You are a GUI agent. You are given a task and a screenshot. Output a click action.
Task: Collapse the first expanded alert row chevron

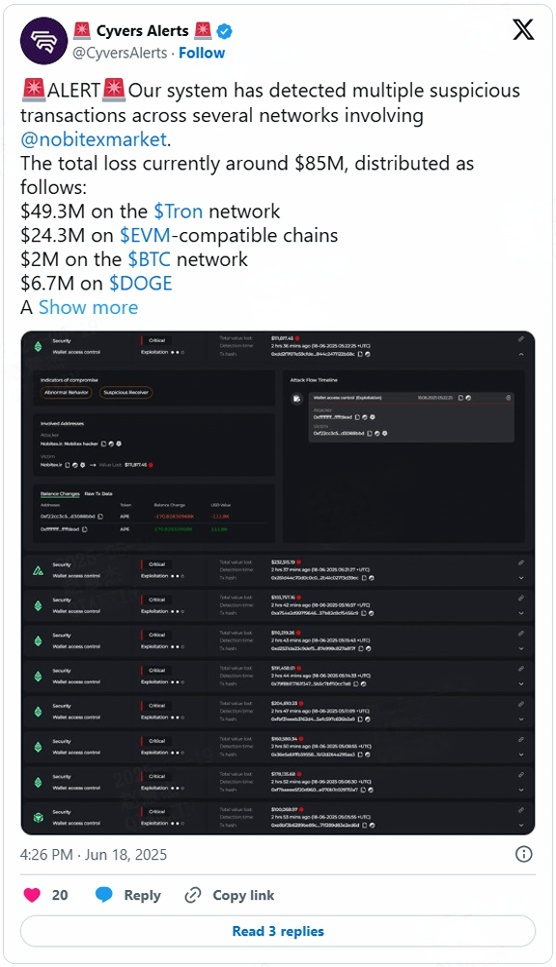pyautogui.click(x=521, y=355)
